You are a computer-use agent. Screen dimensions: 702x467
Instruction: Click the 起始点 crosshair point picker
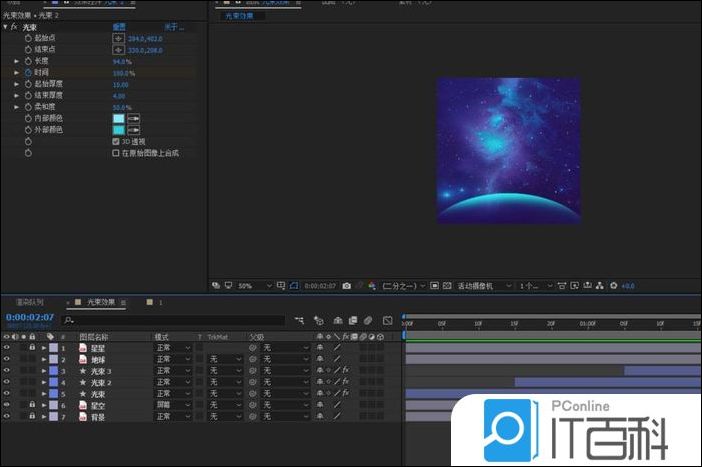point(118,38)
